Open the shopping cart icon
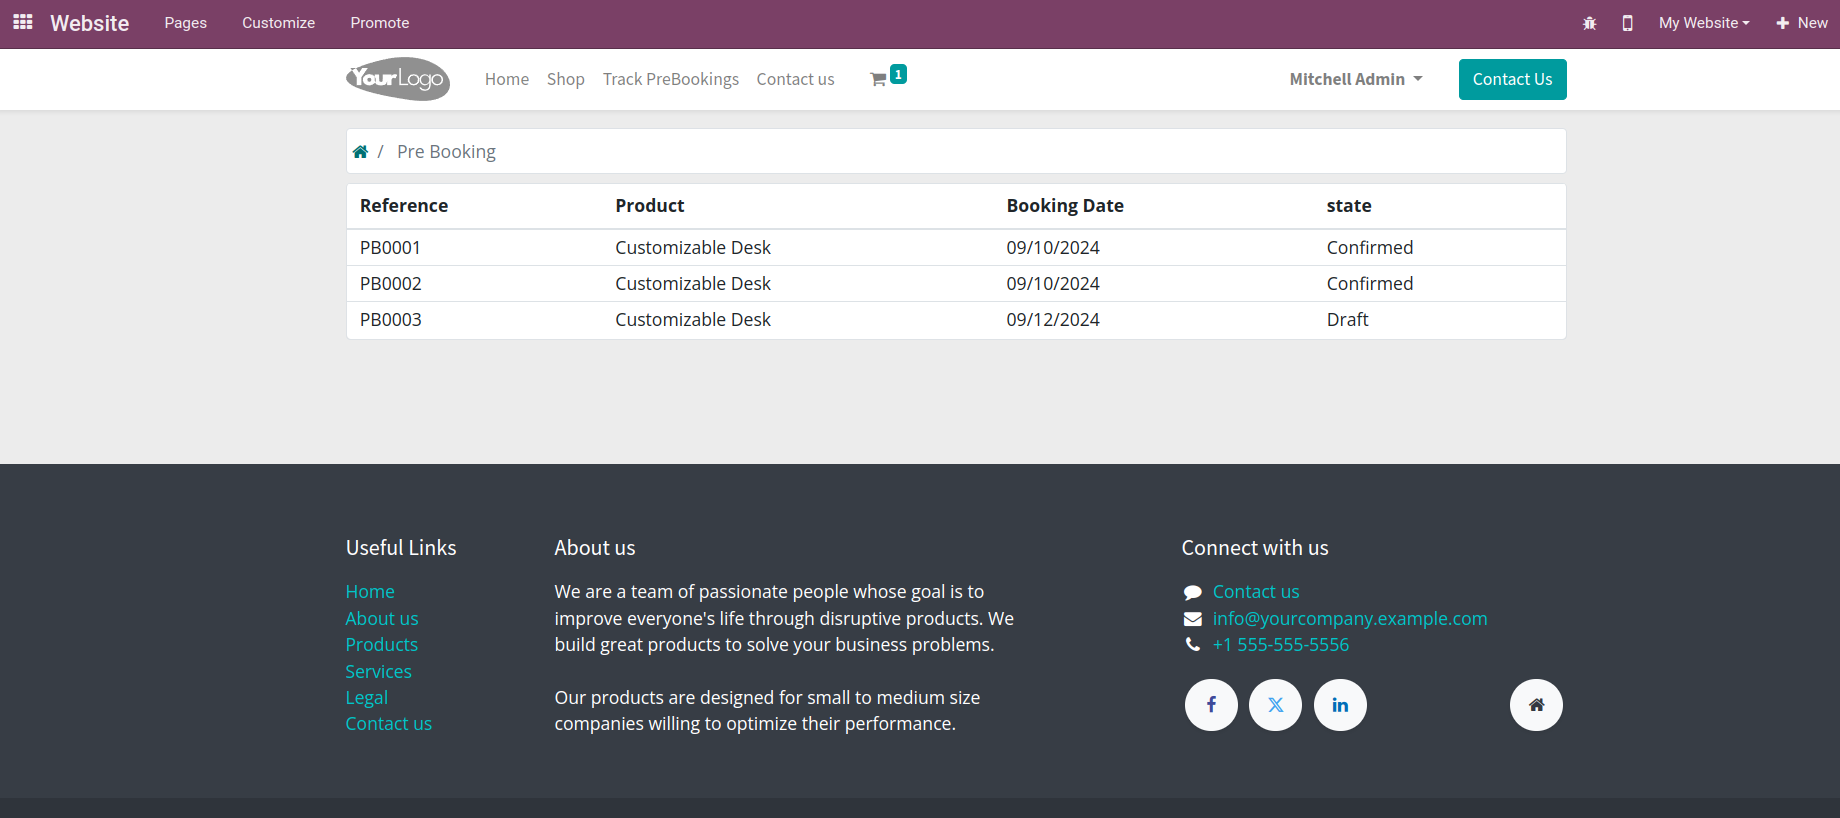 (x=878, y=79)
